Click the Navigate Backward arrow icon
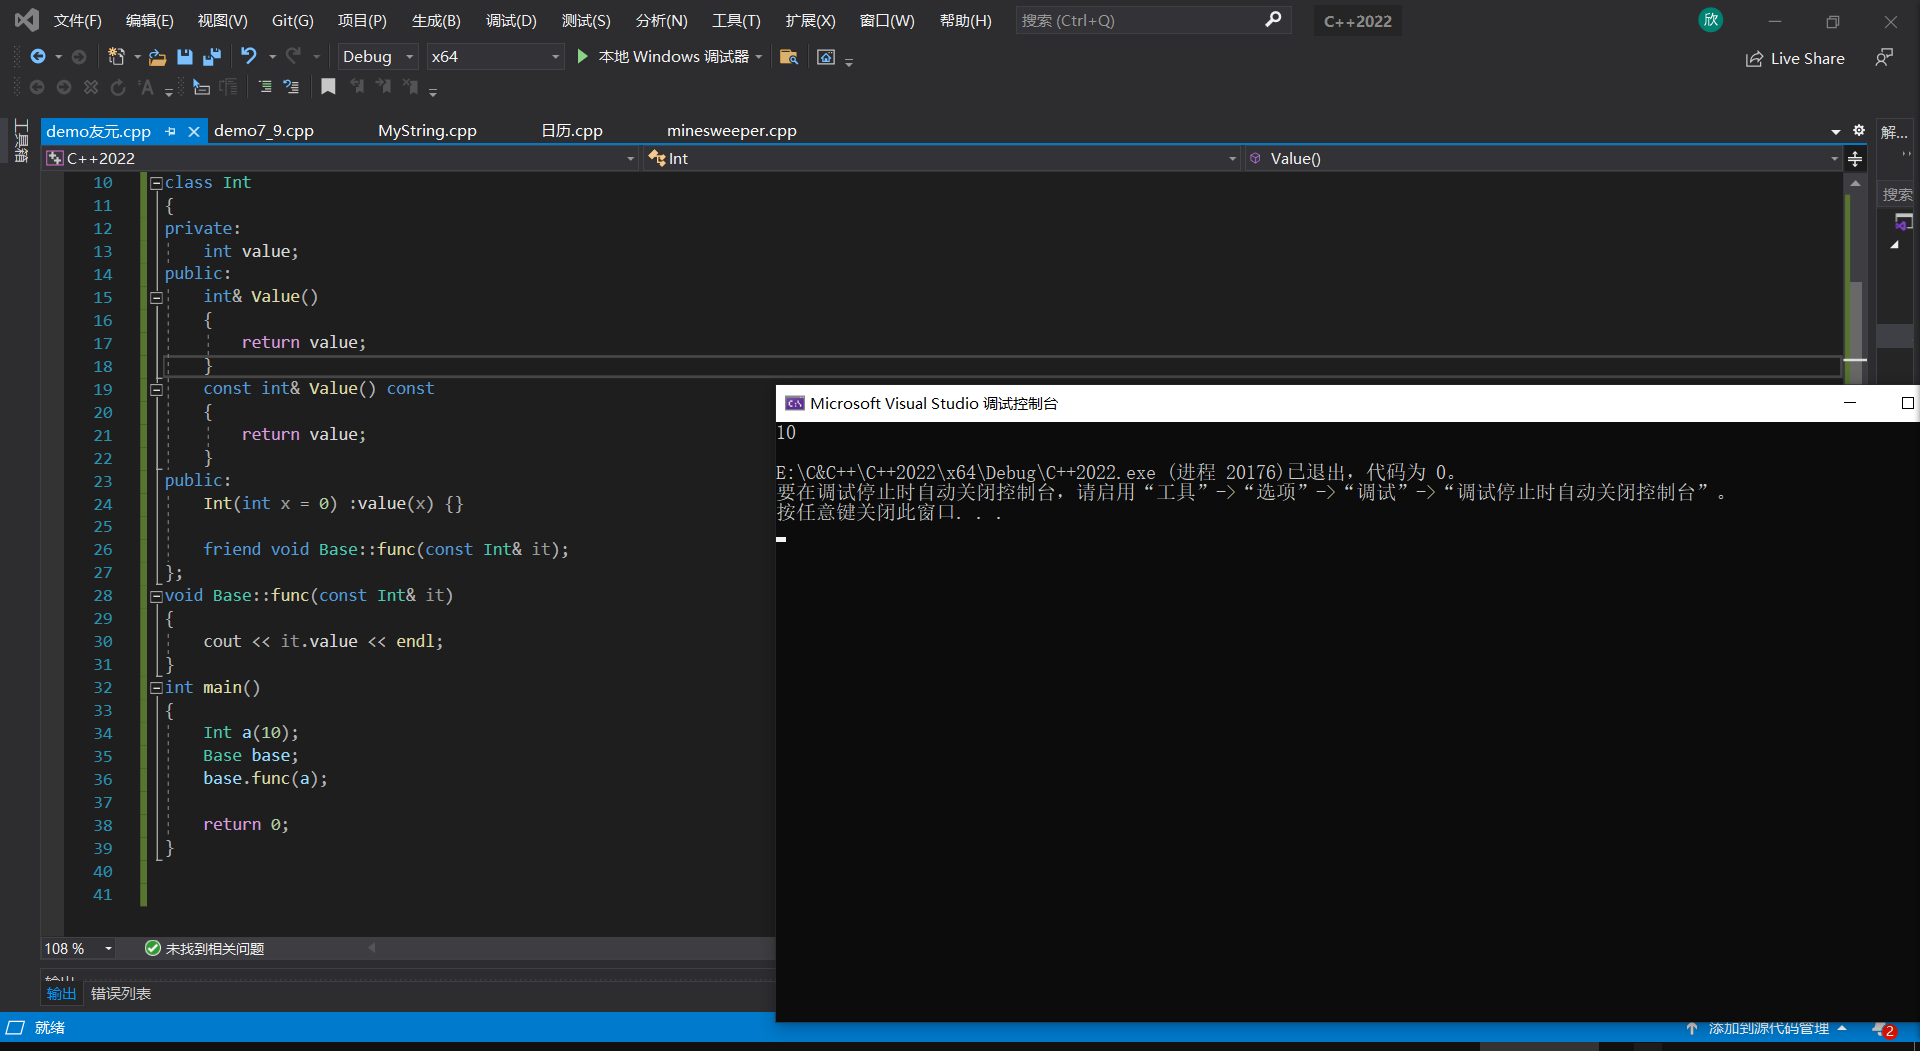This screenshot has width=1920, height=1051. coord(38,57)
